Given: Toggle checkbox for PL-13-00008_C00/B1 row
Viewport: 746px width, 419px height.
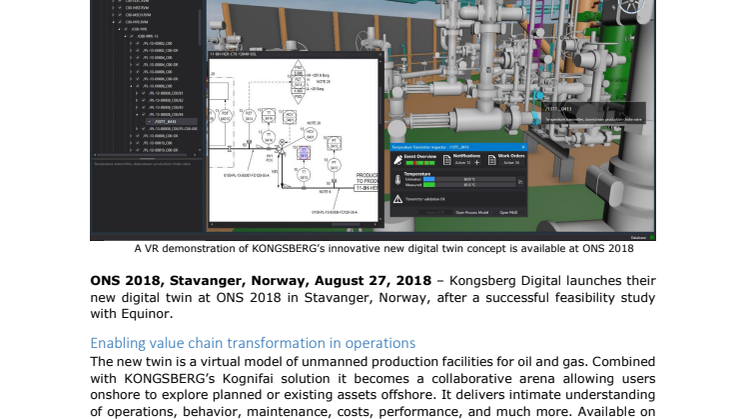Looking at the screenshot, I should pos(143,93).
